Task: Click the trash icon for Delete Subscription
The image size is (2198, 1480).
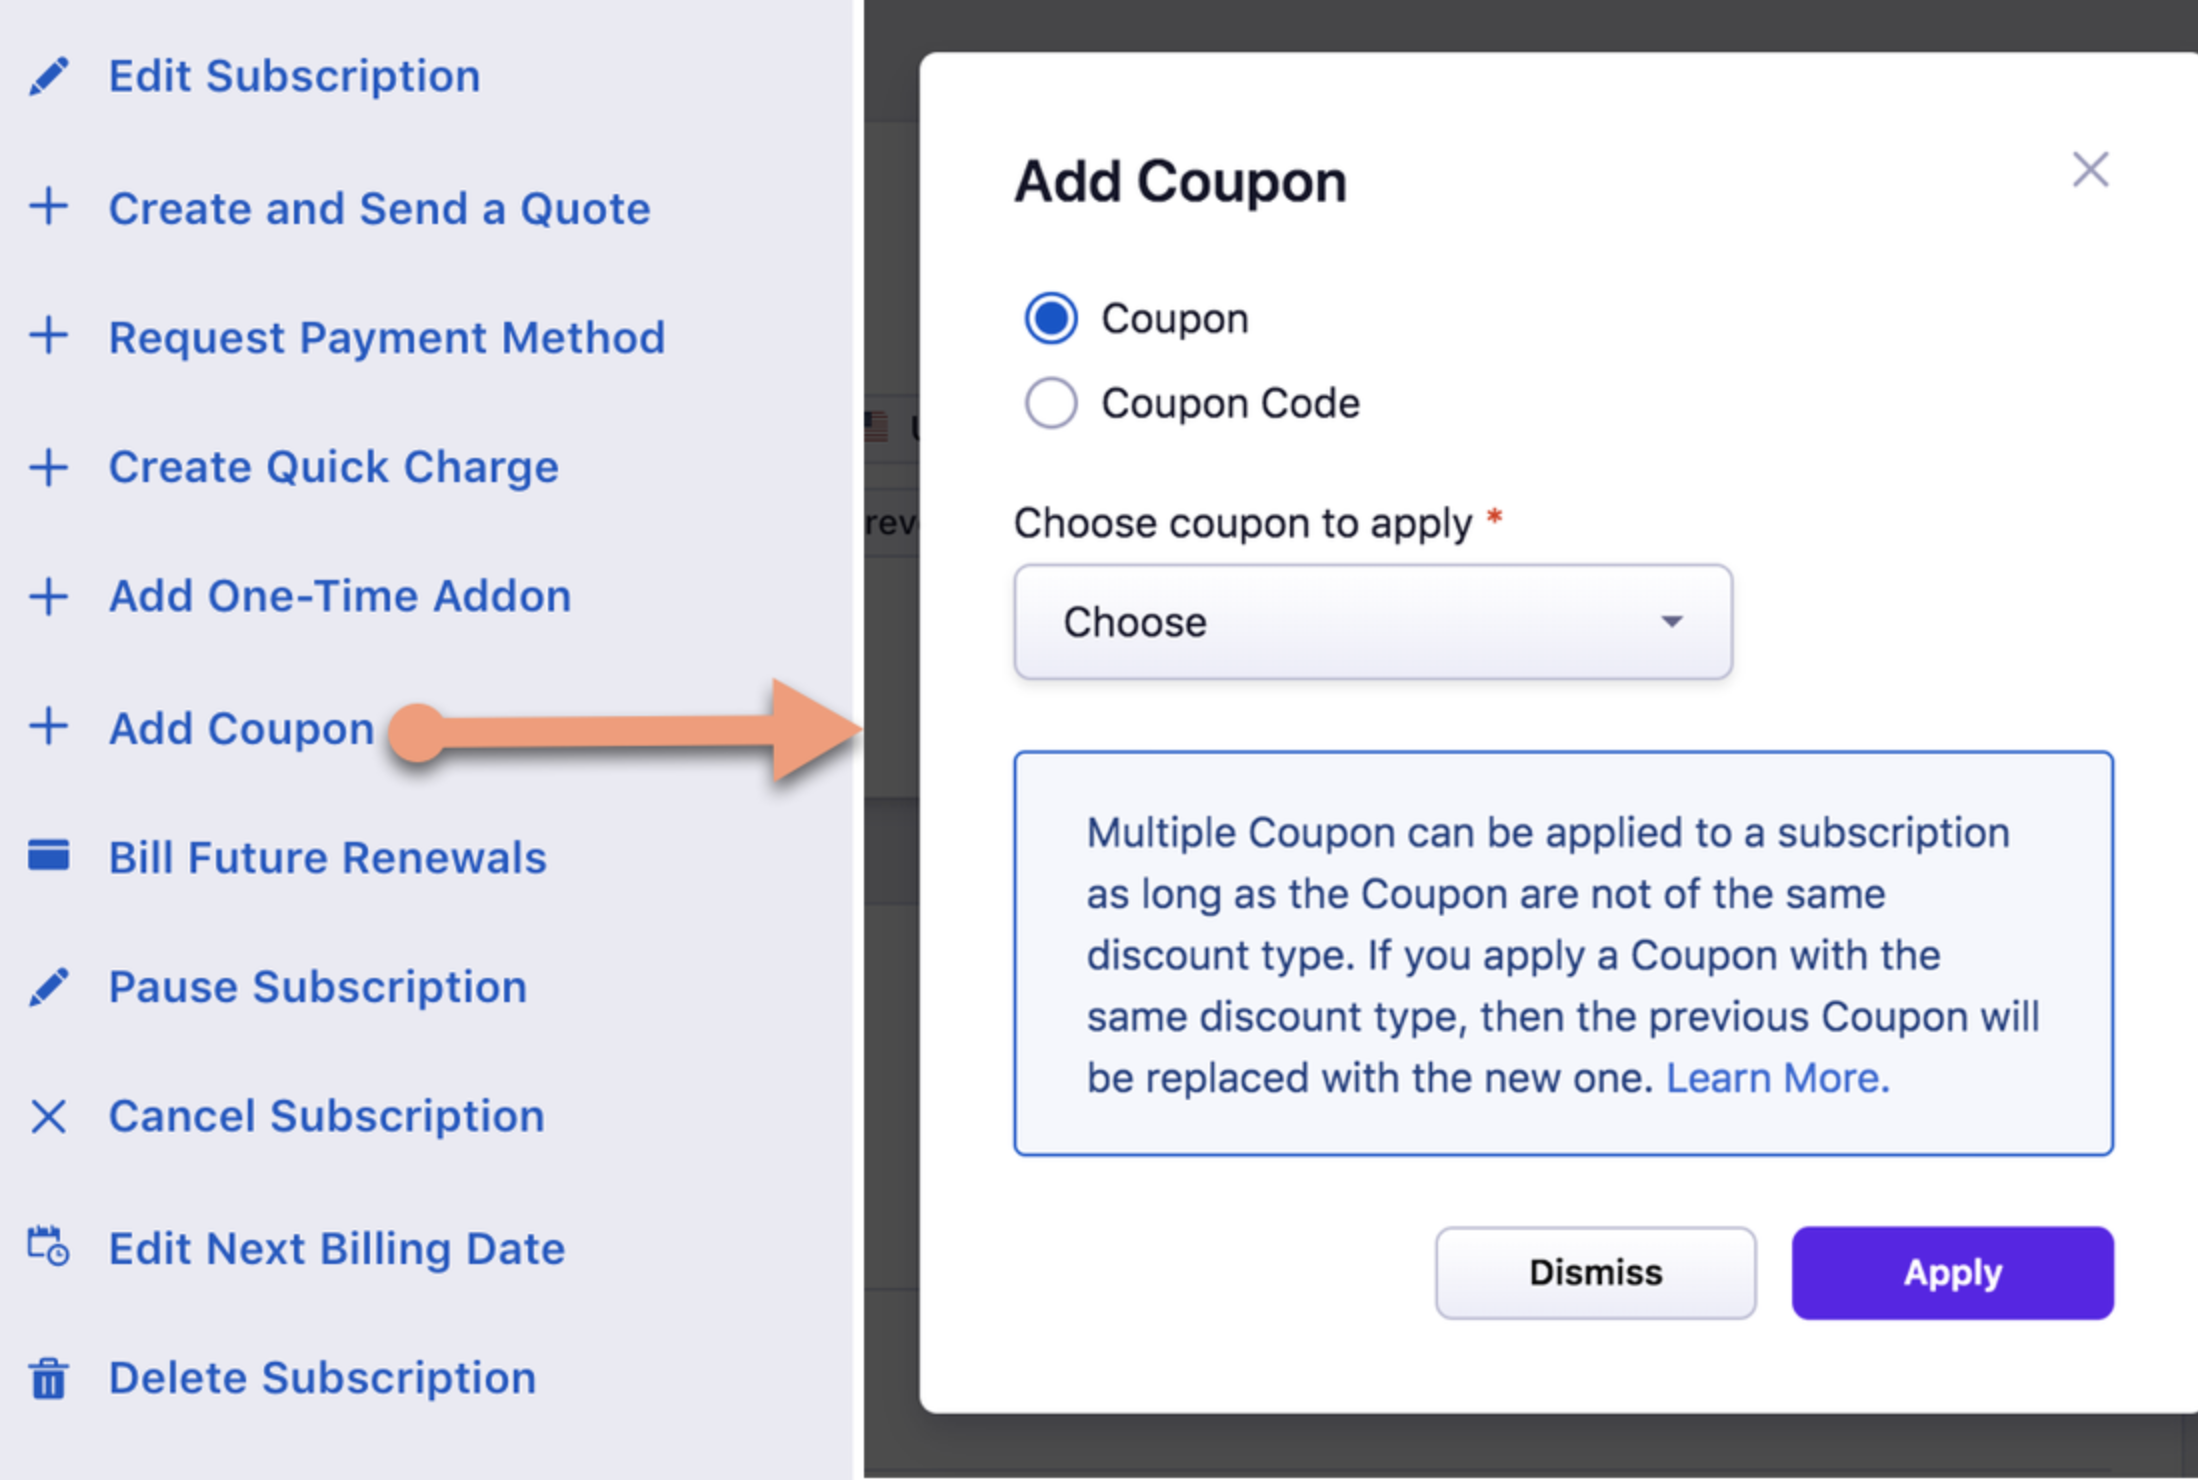Action: coord(48,1377)
